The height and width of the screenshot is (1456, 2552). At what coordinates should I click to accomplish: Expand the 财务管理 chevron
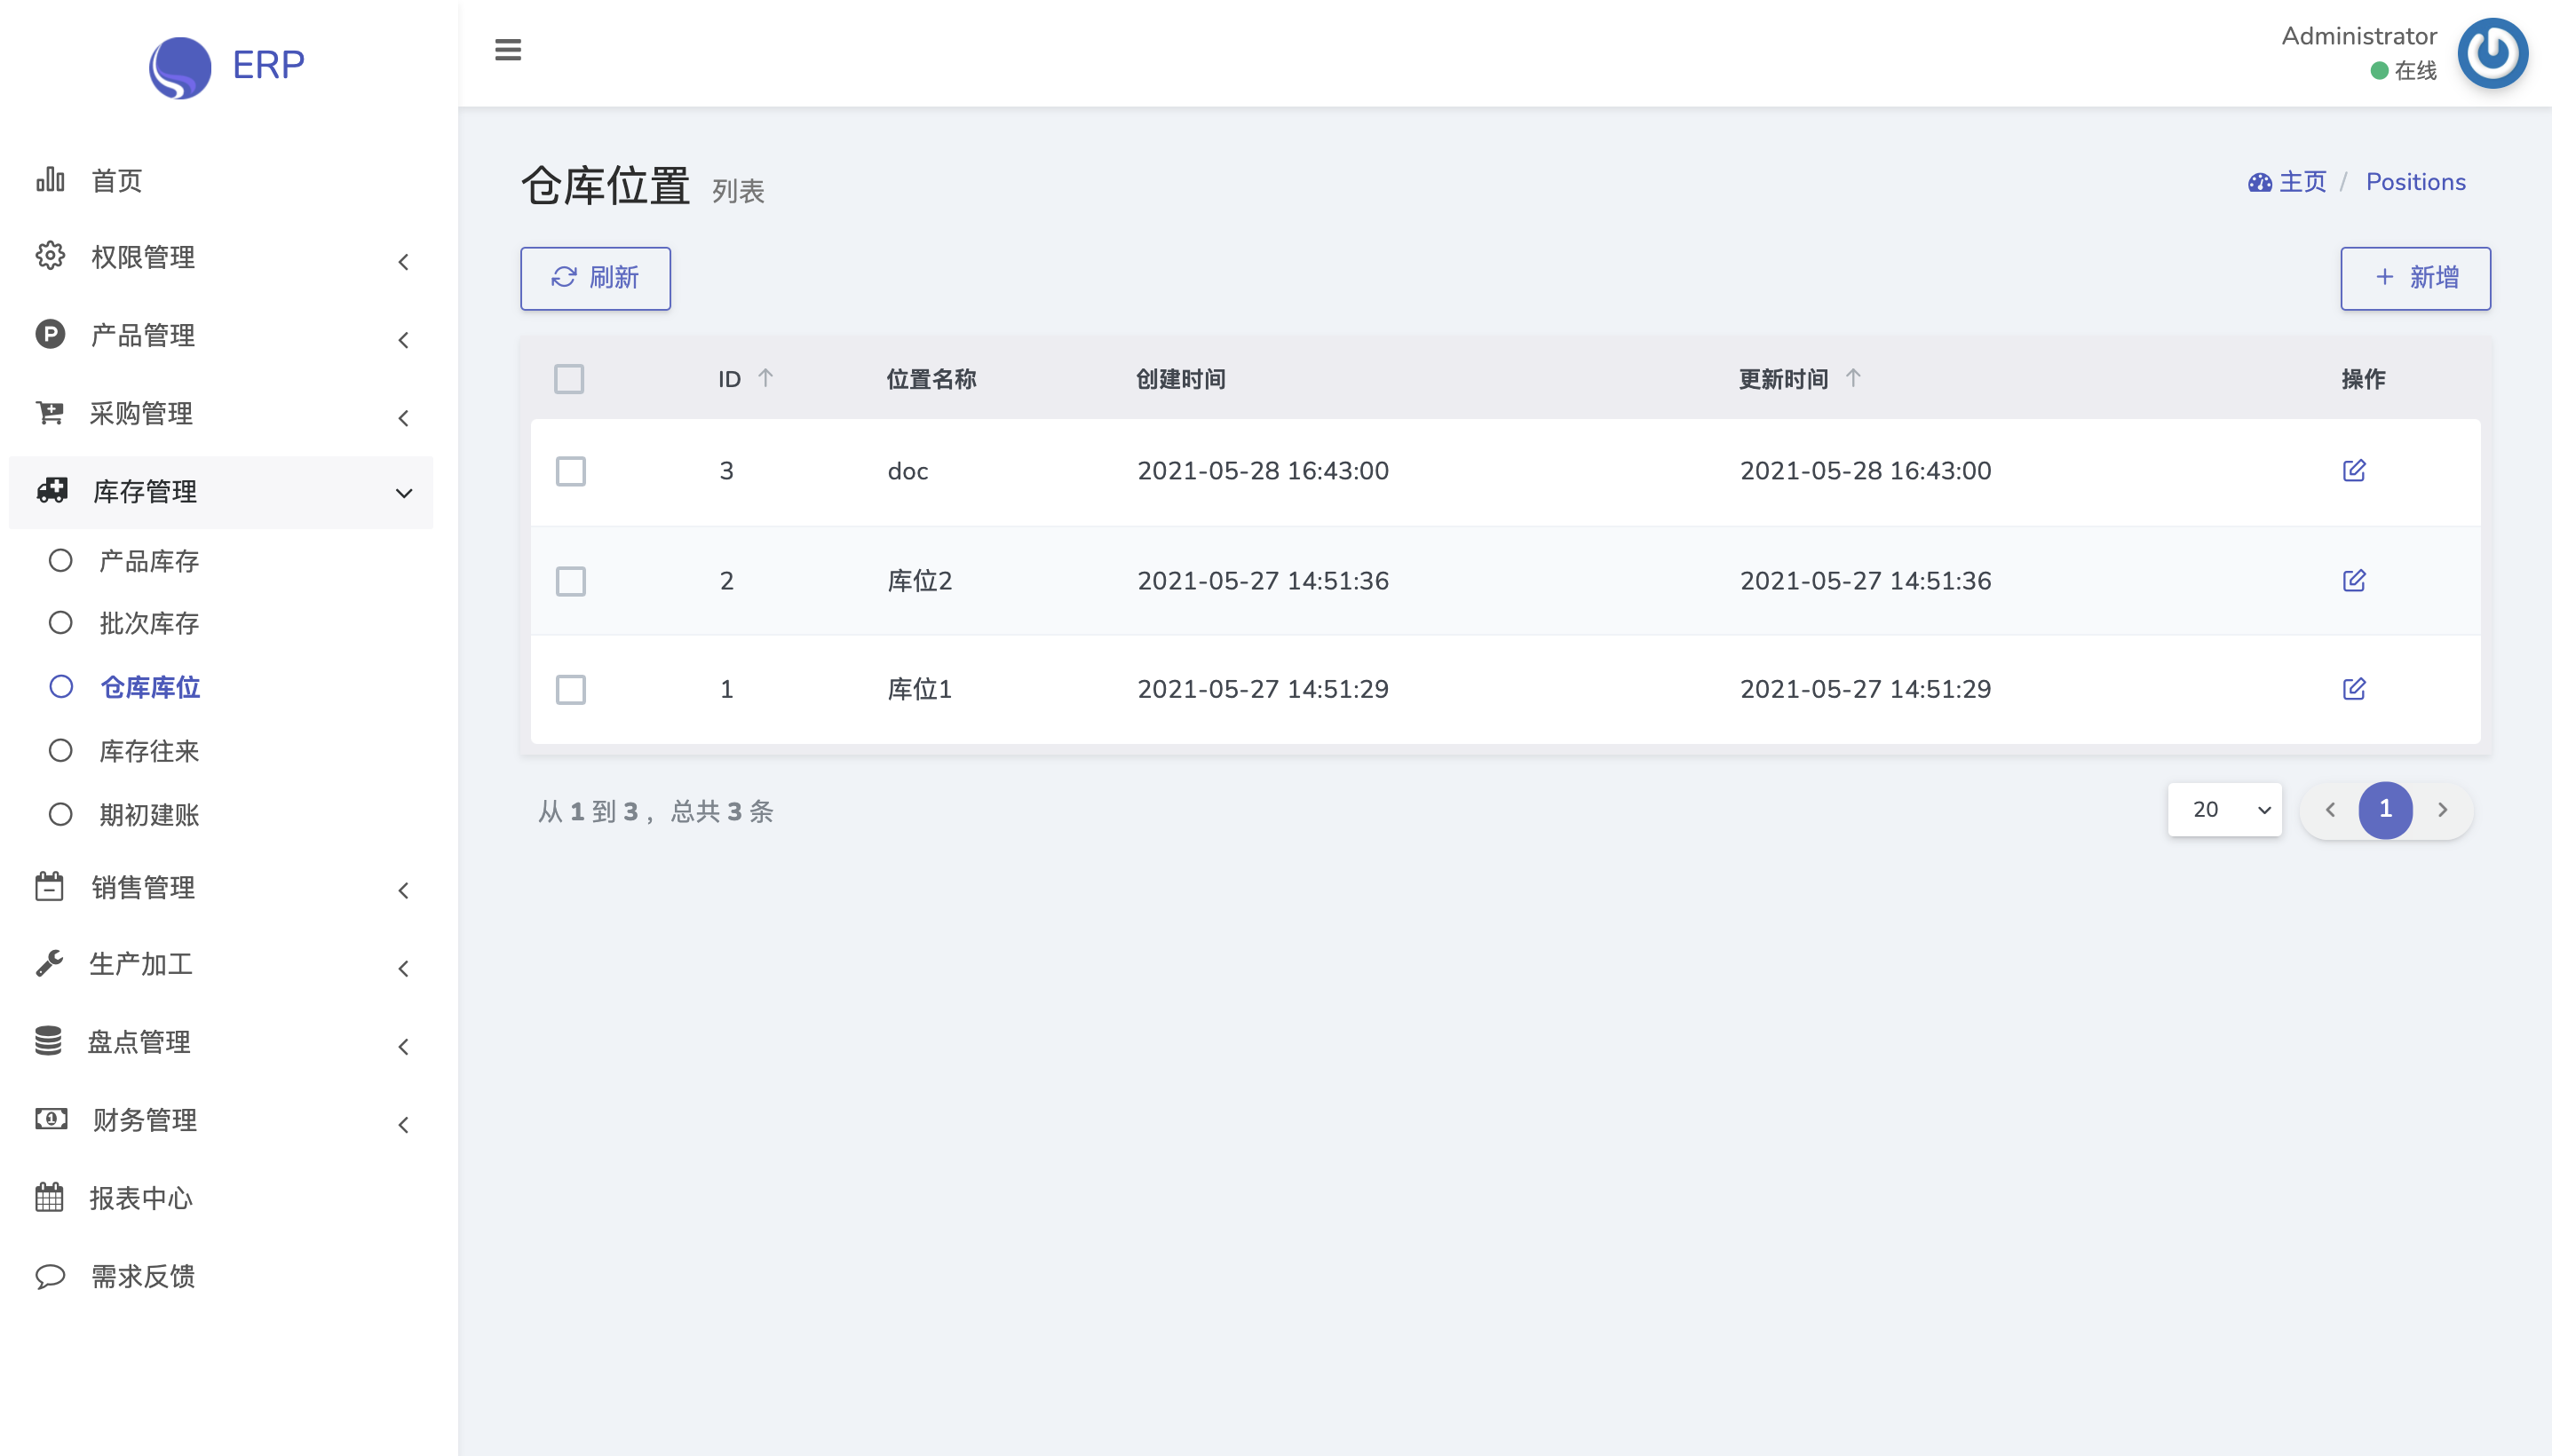point(403,1124)
